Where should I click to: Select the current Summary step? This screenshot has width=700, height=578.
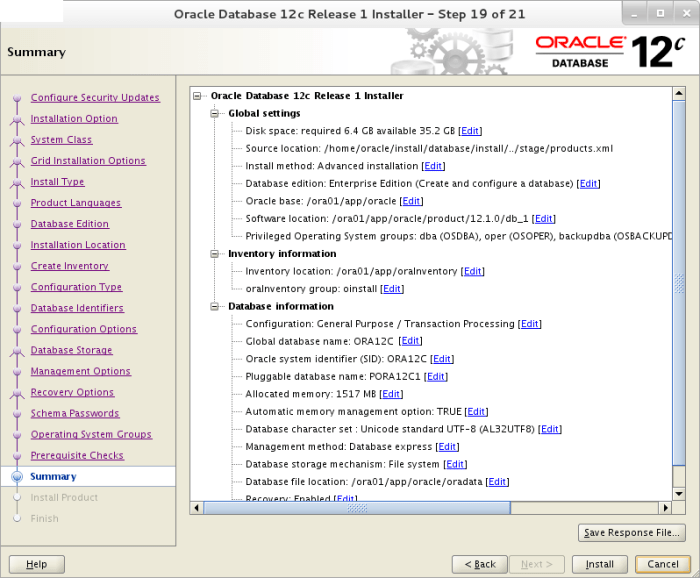pyautogui.click(x=53, y=476)
